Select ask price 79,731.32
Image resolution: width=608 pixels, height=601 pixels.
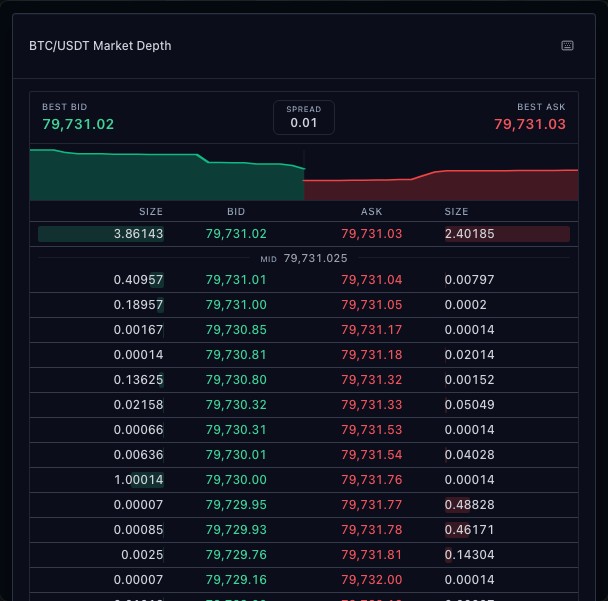tap(371, 380)
